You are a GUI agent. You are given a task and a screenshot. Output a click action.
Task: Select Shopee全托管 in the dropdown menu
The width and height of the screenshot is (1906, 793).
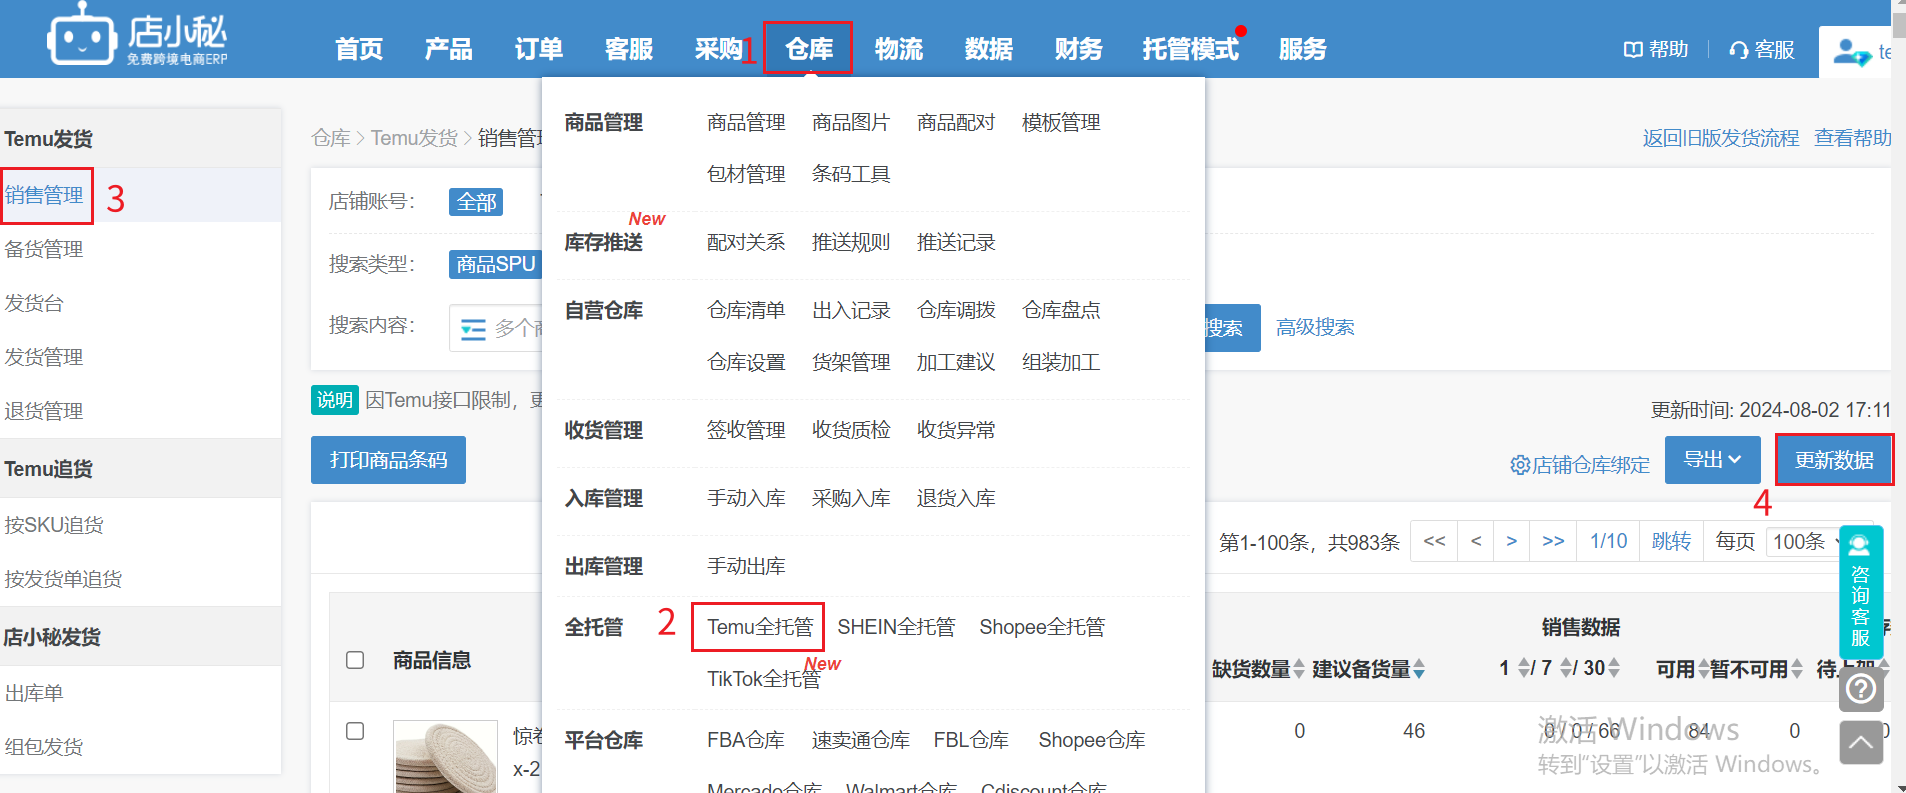click(x=1042, y=627)
